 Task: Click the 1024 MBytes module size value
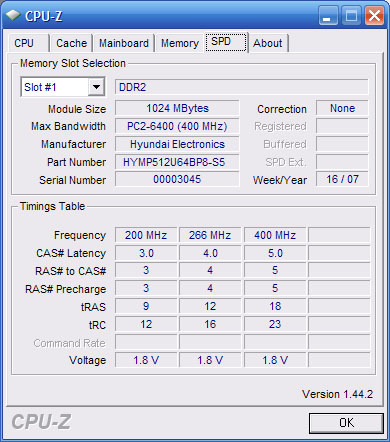[x=177, y=108]
